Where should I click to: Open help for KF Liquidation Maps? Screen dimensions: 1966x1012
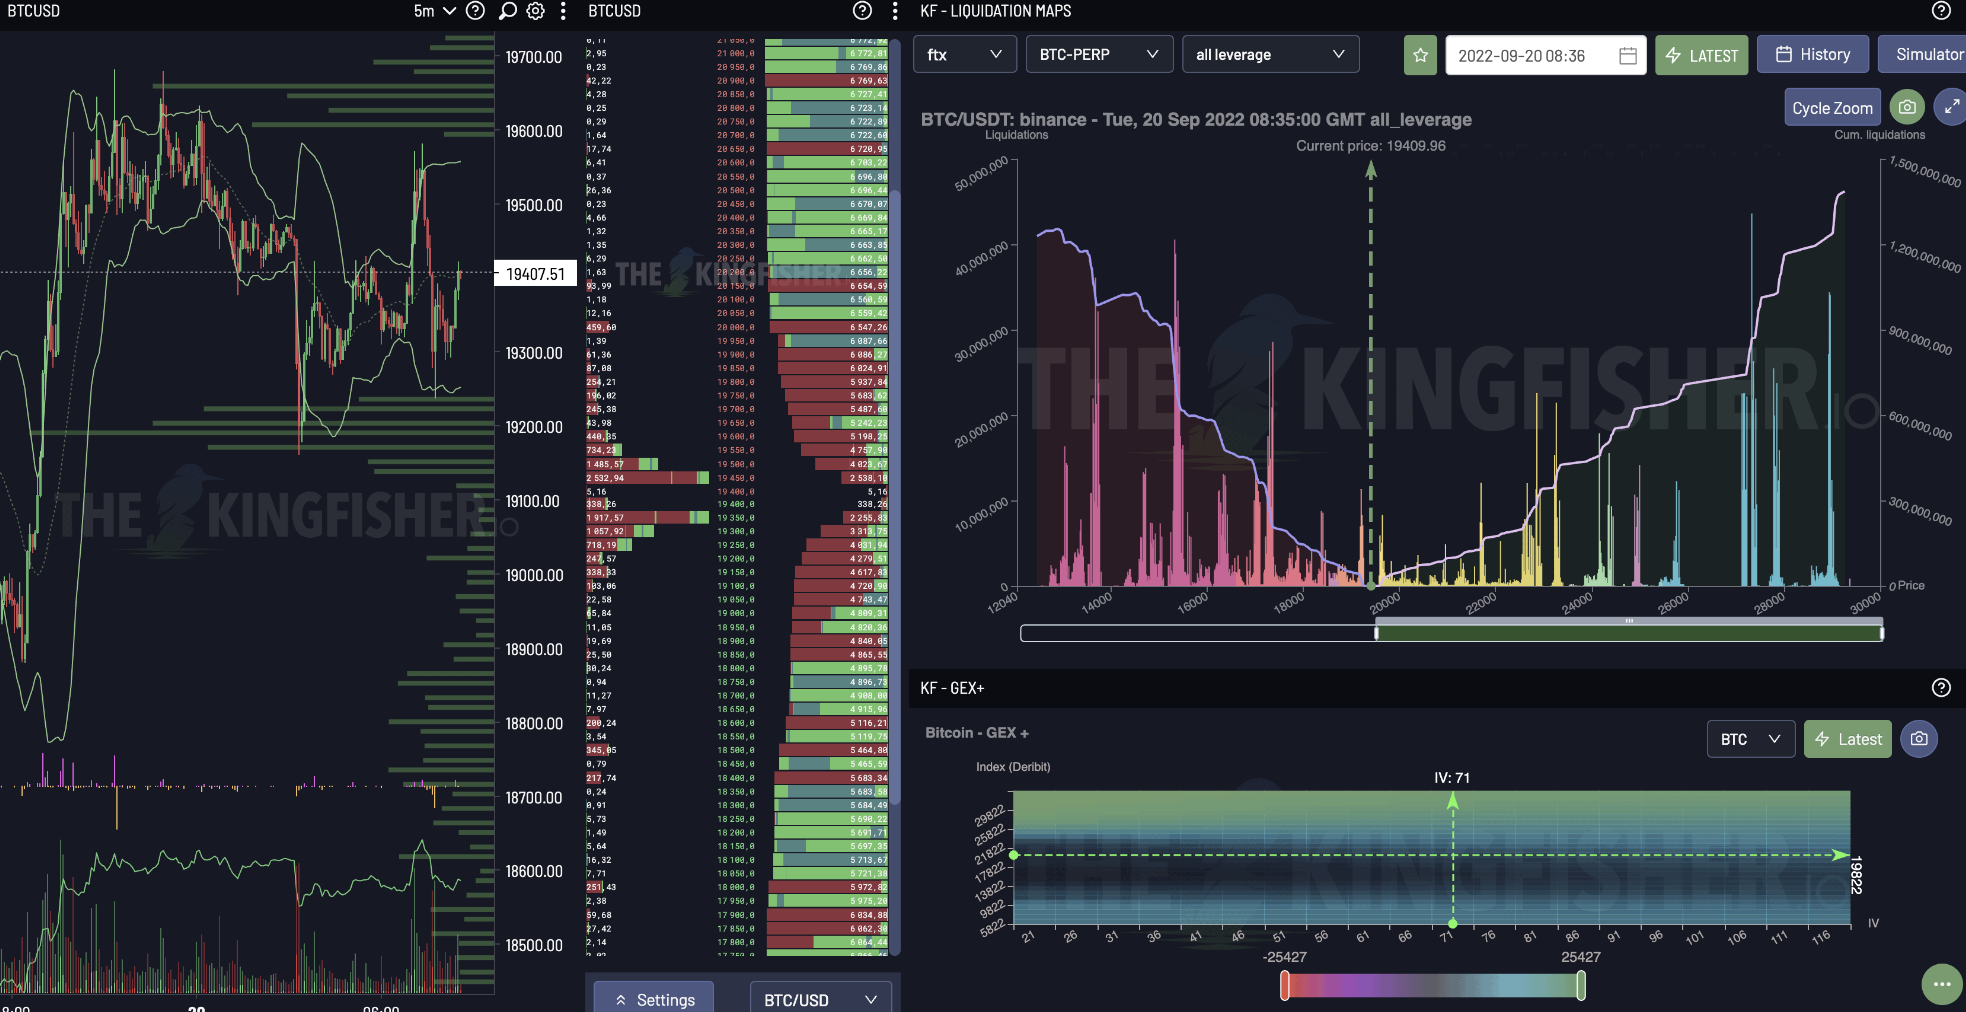coord(1941,11)
